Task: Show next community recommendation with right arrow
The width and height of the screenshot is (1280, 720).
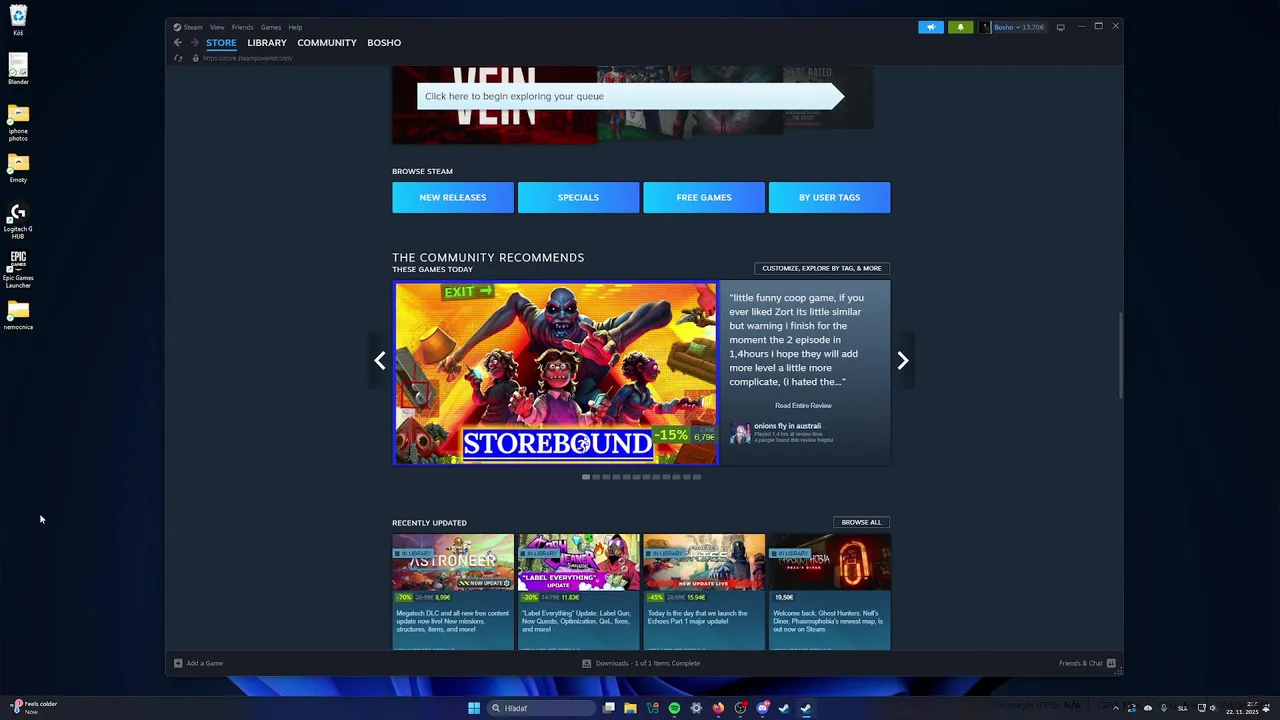Action: point(903,361)
